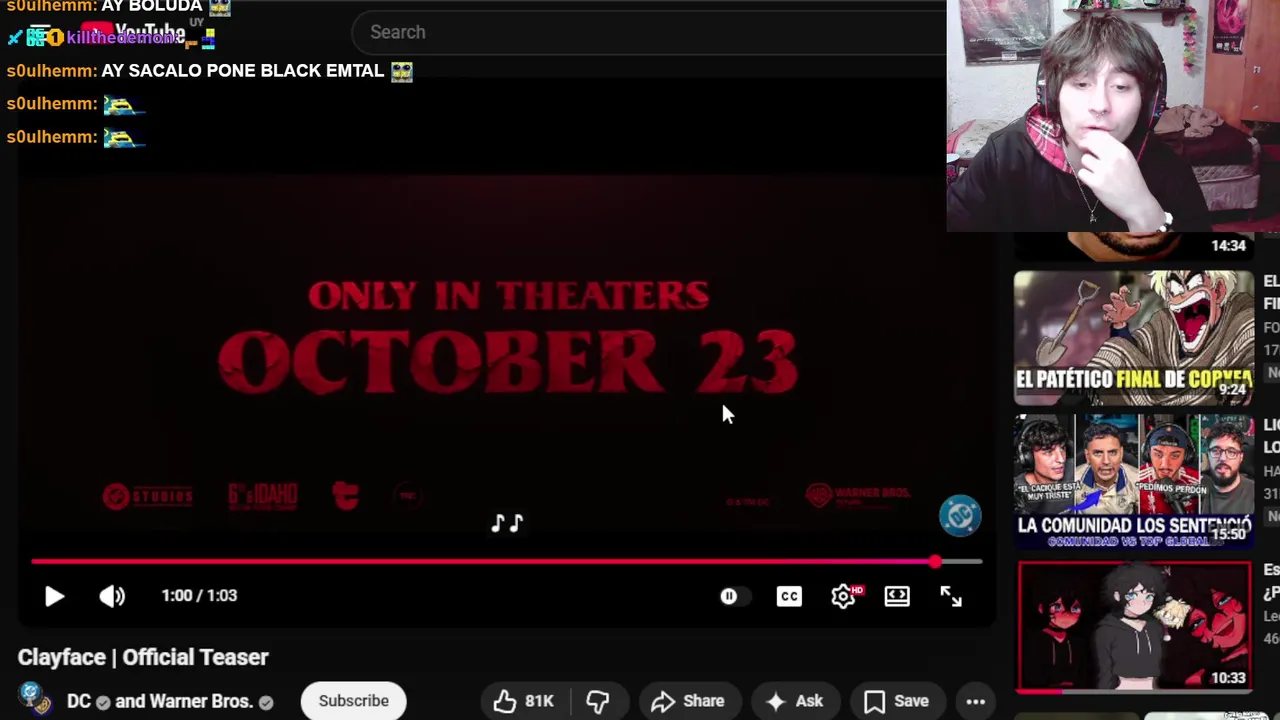Mute the video volume speaker icon

(x=112, y=596)
